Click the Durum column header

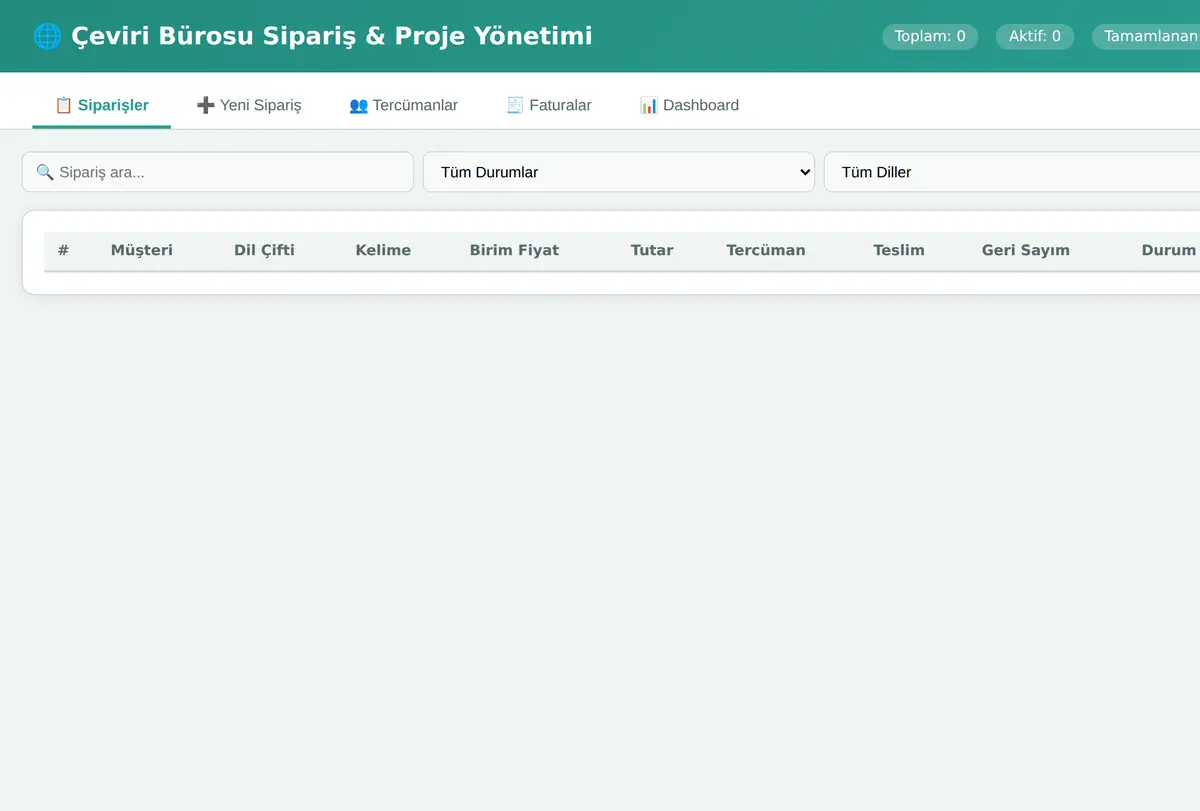[1169, 250]
